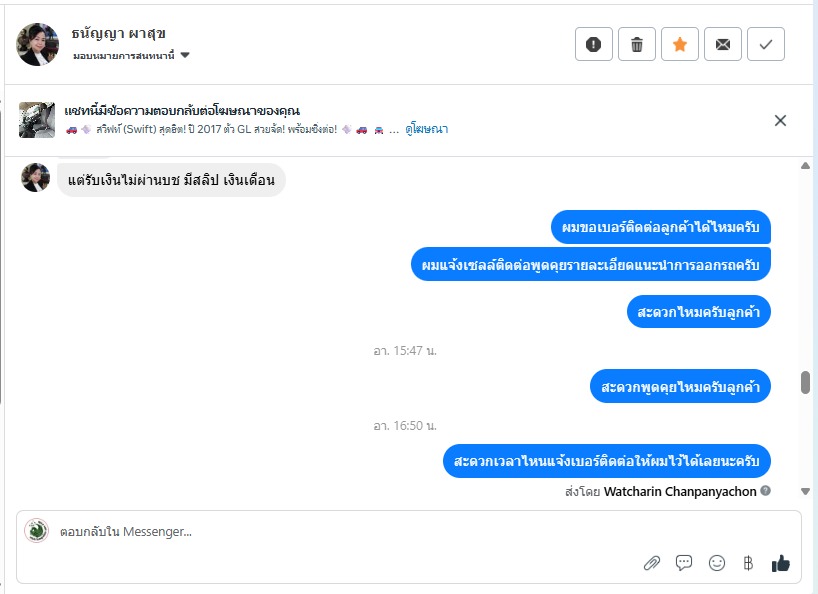Click the ดูโฆษณา view ad link

tap(426, 129)
